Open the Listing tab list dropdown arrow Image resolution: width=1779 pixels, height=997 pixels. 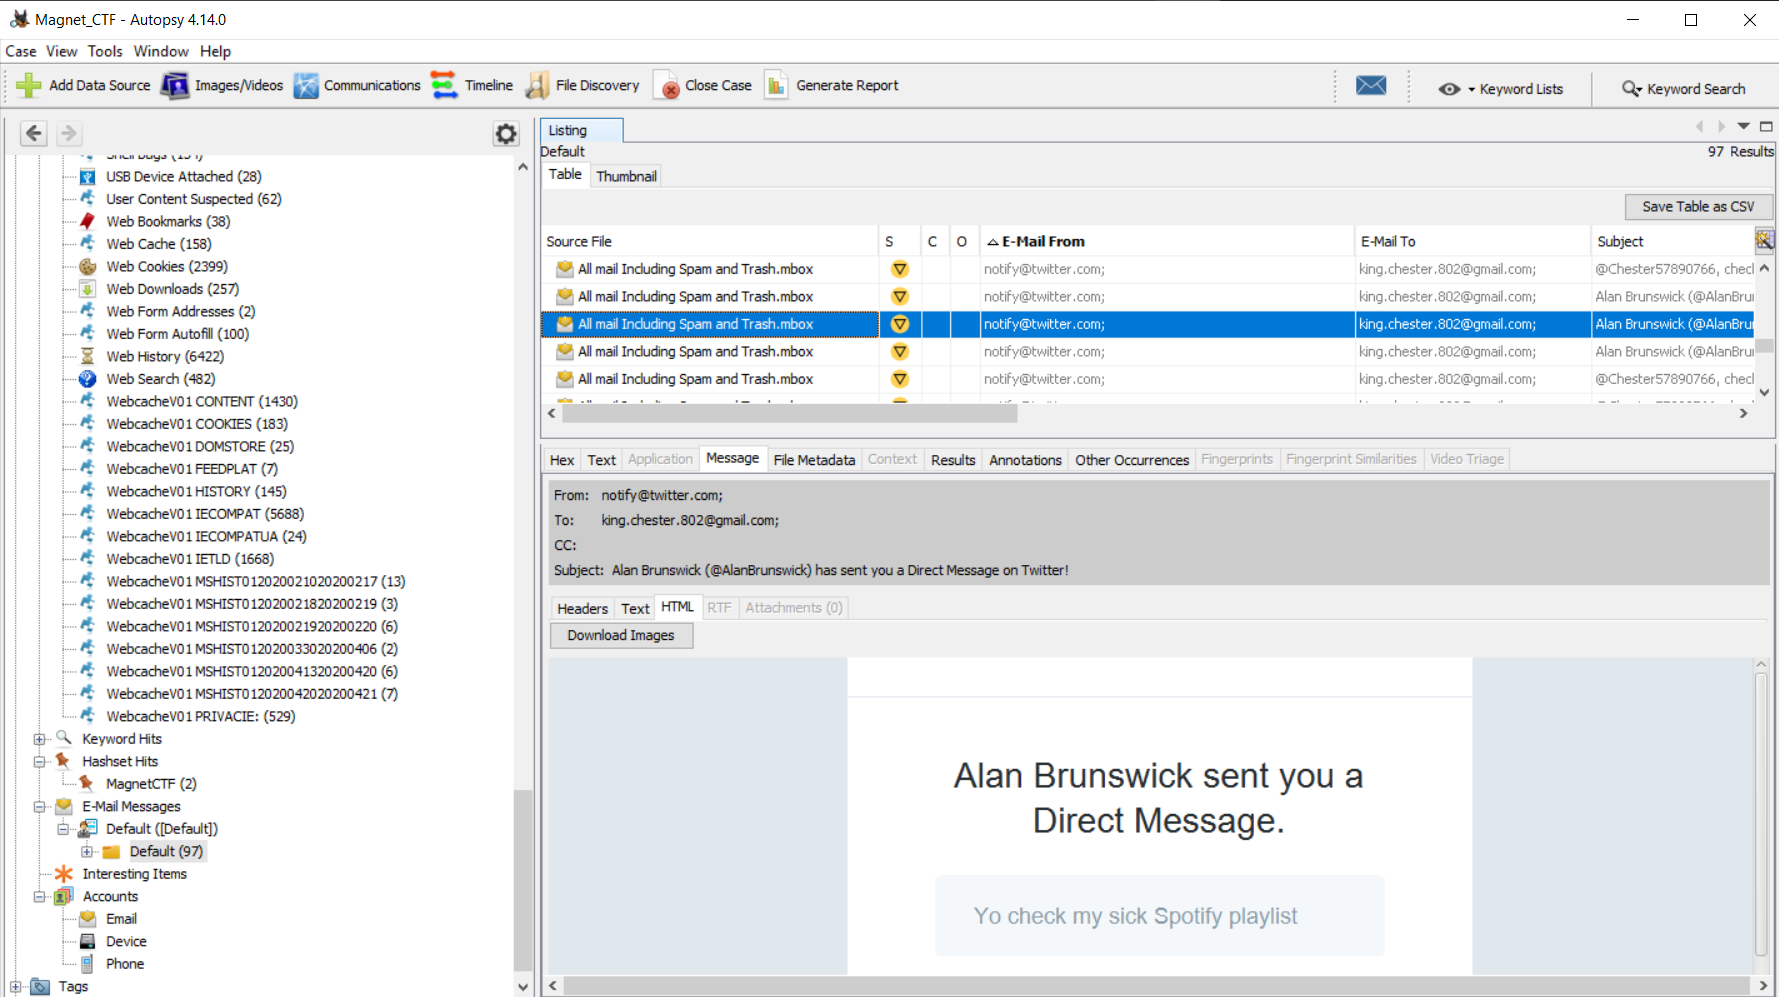[x=1743, y=126]
